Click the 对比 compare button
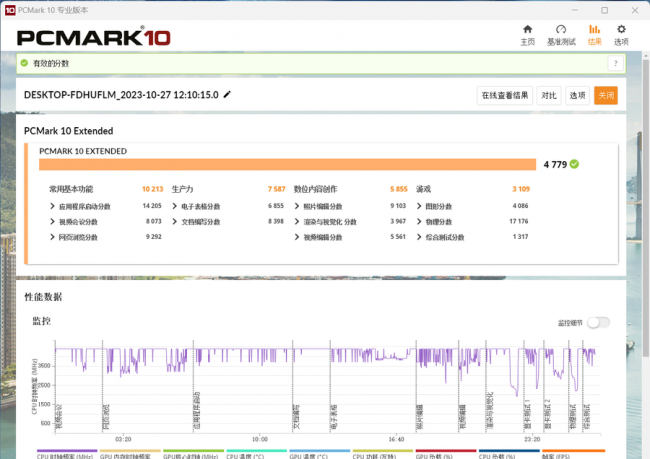The width and height of the screenshot is (650, 459). pyautogui.click(x=549, y=95)
